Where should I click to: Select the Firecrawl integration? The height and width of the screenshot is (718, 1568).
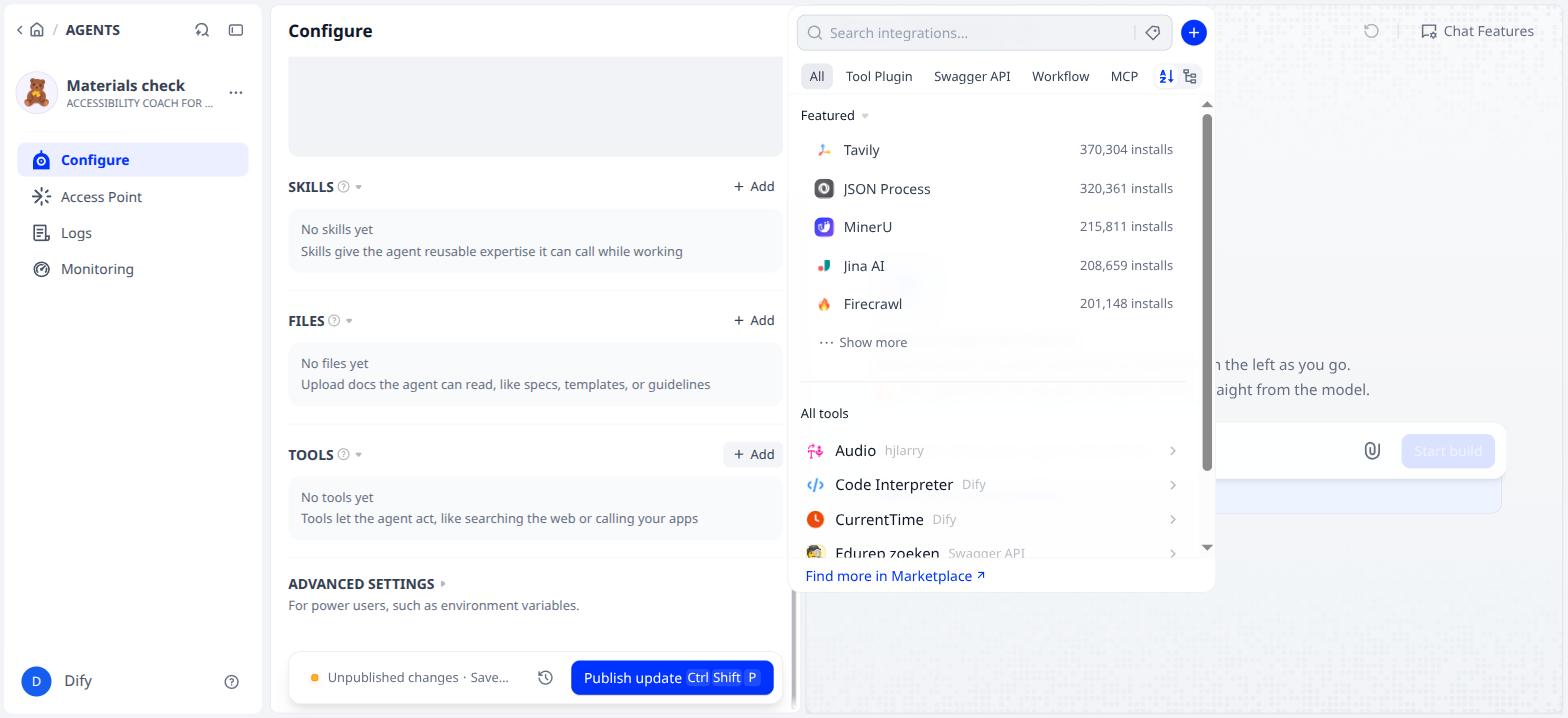994,304
